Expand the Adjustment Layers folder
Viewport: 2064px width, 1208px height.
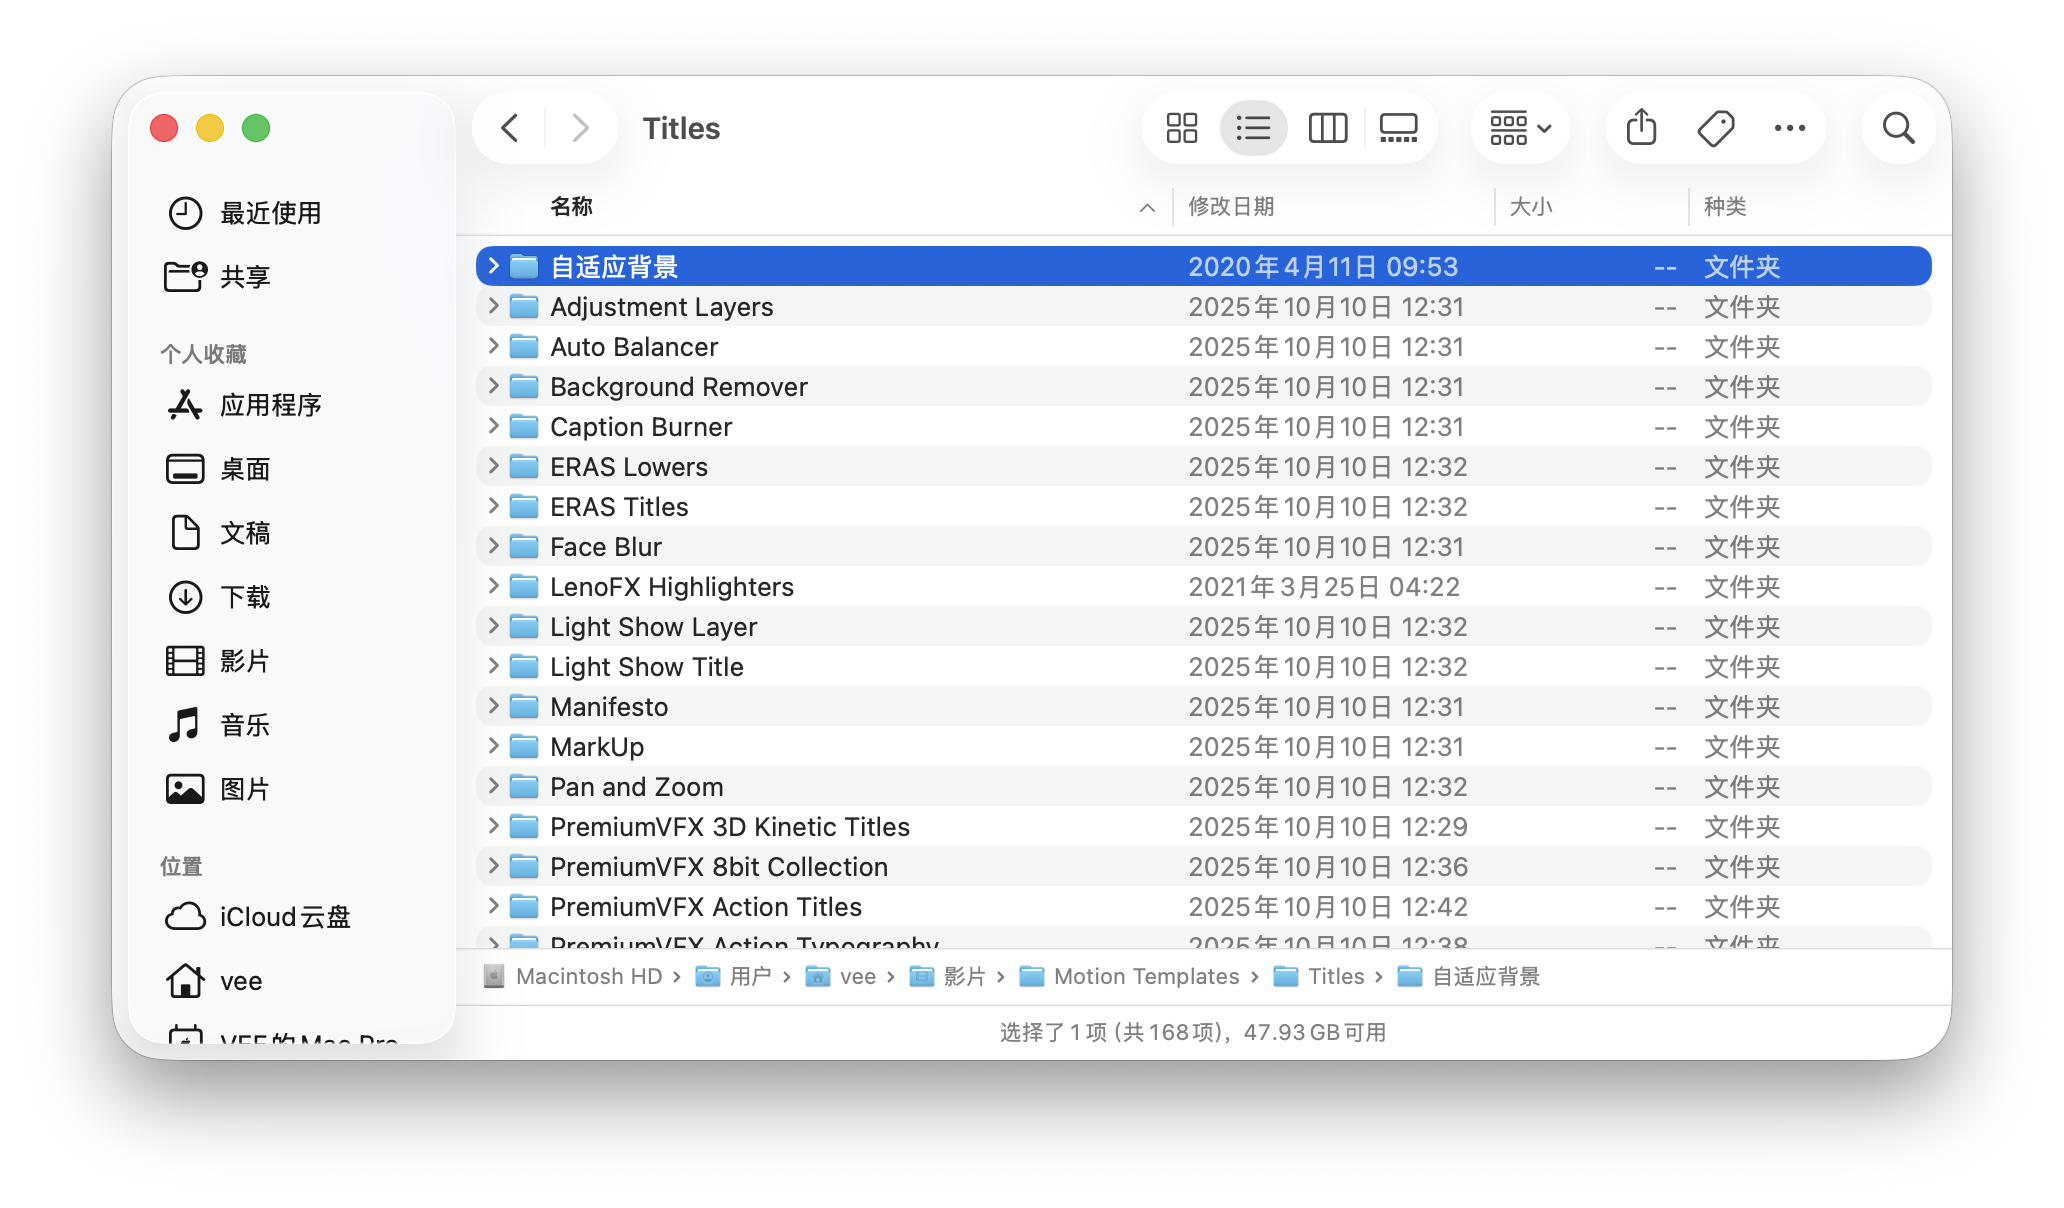493,306
